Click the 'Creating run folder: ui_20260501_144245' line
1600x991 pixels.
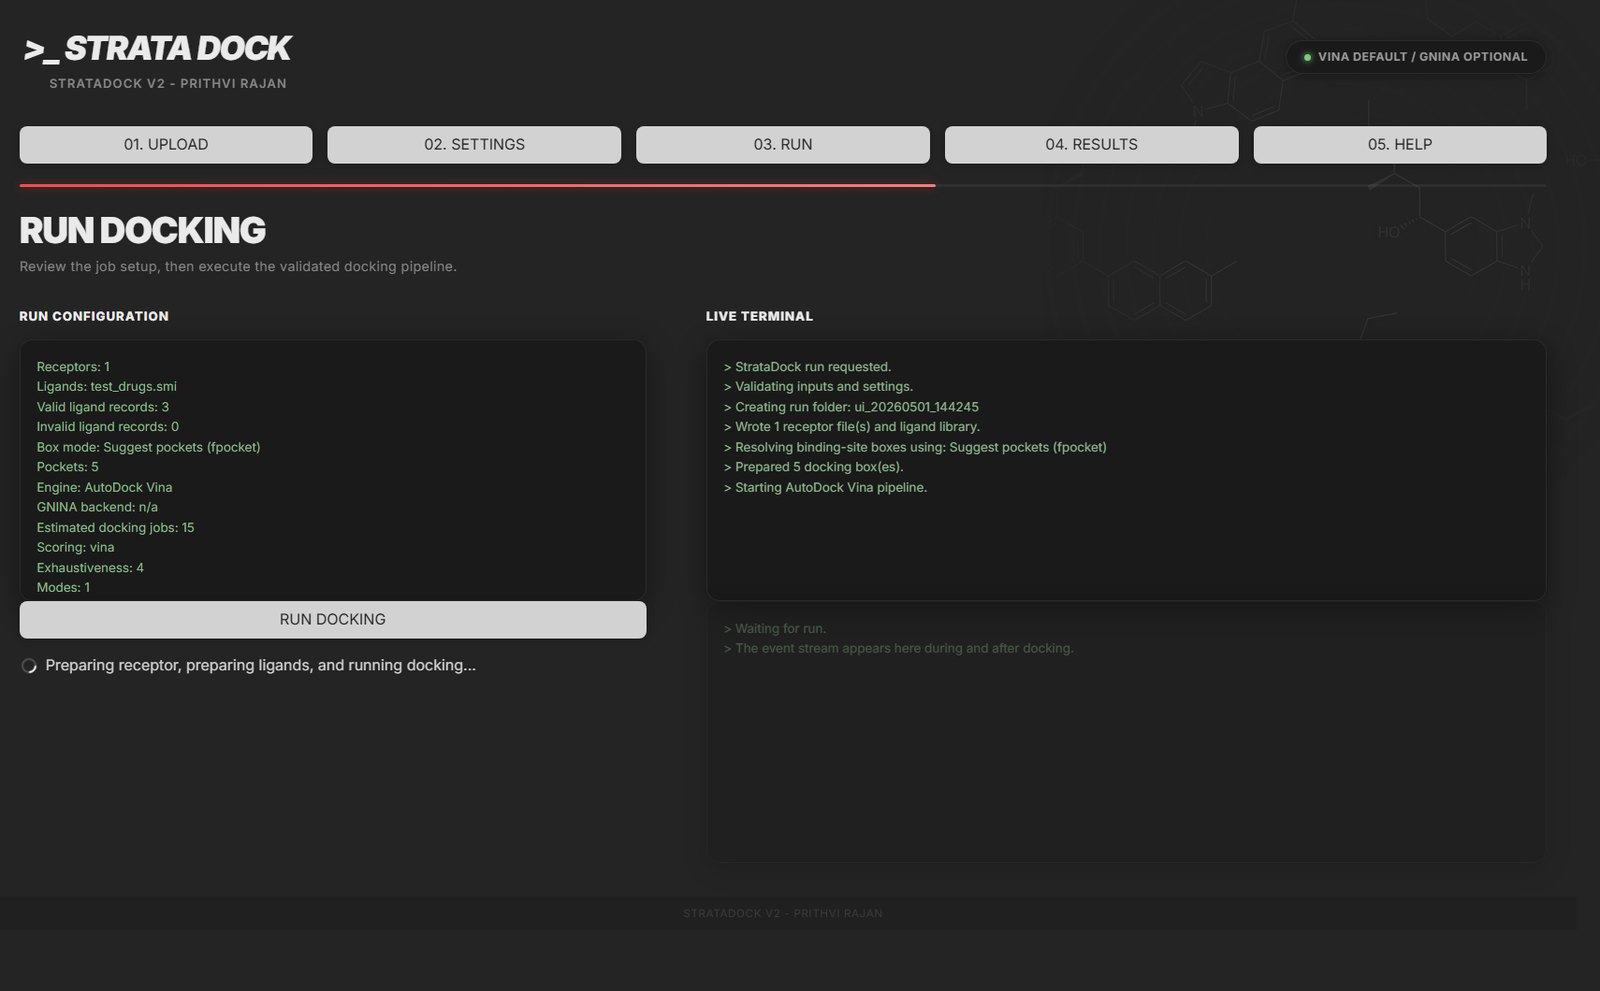point(851,407)
